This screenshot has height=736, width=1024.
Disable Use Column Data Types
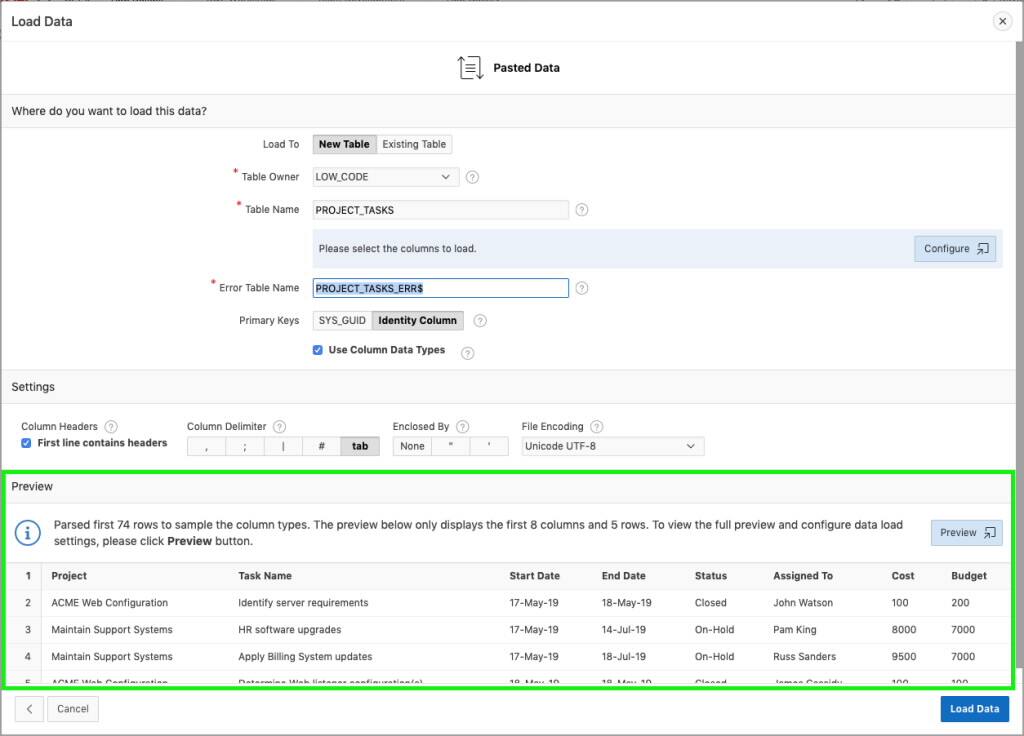[x=317, y=351]
